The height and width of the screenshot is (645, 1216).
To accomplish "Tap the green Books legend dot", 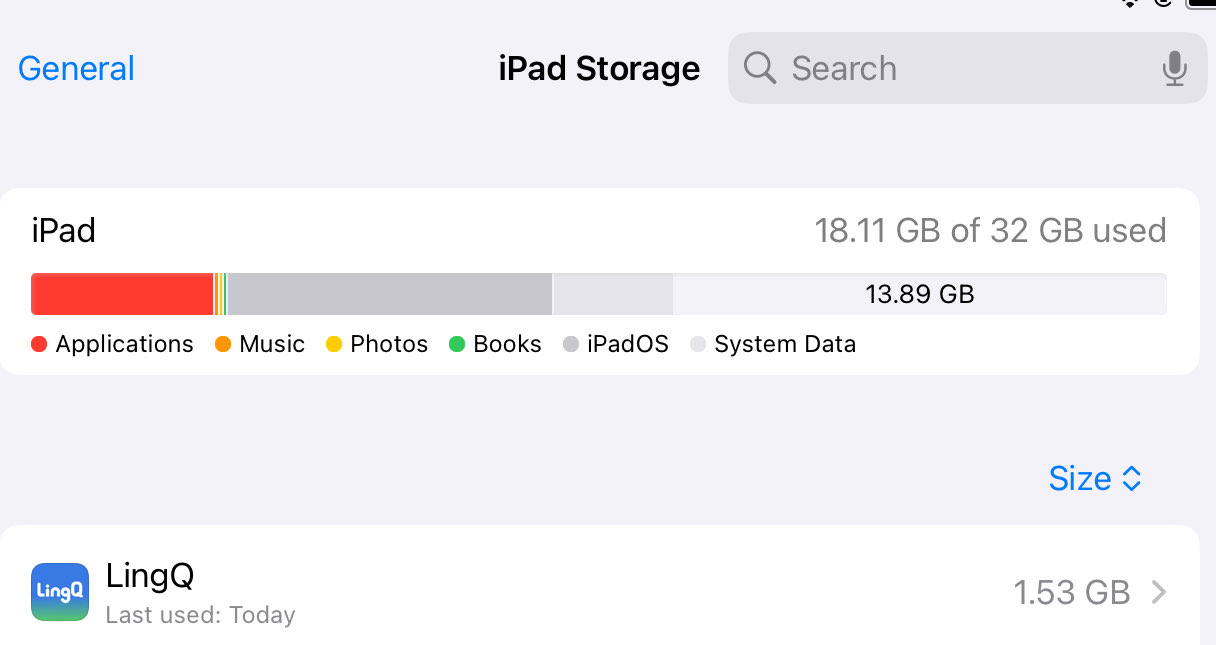I will tap(457, 344).
